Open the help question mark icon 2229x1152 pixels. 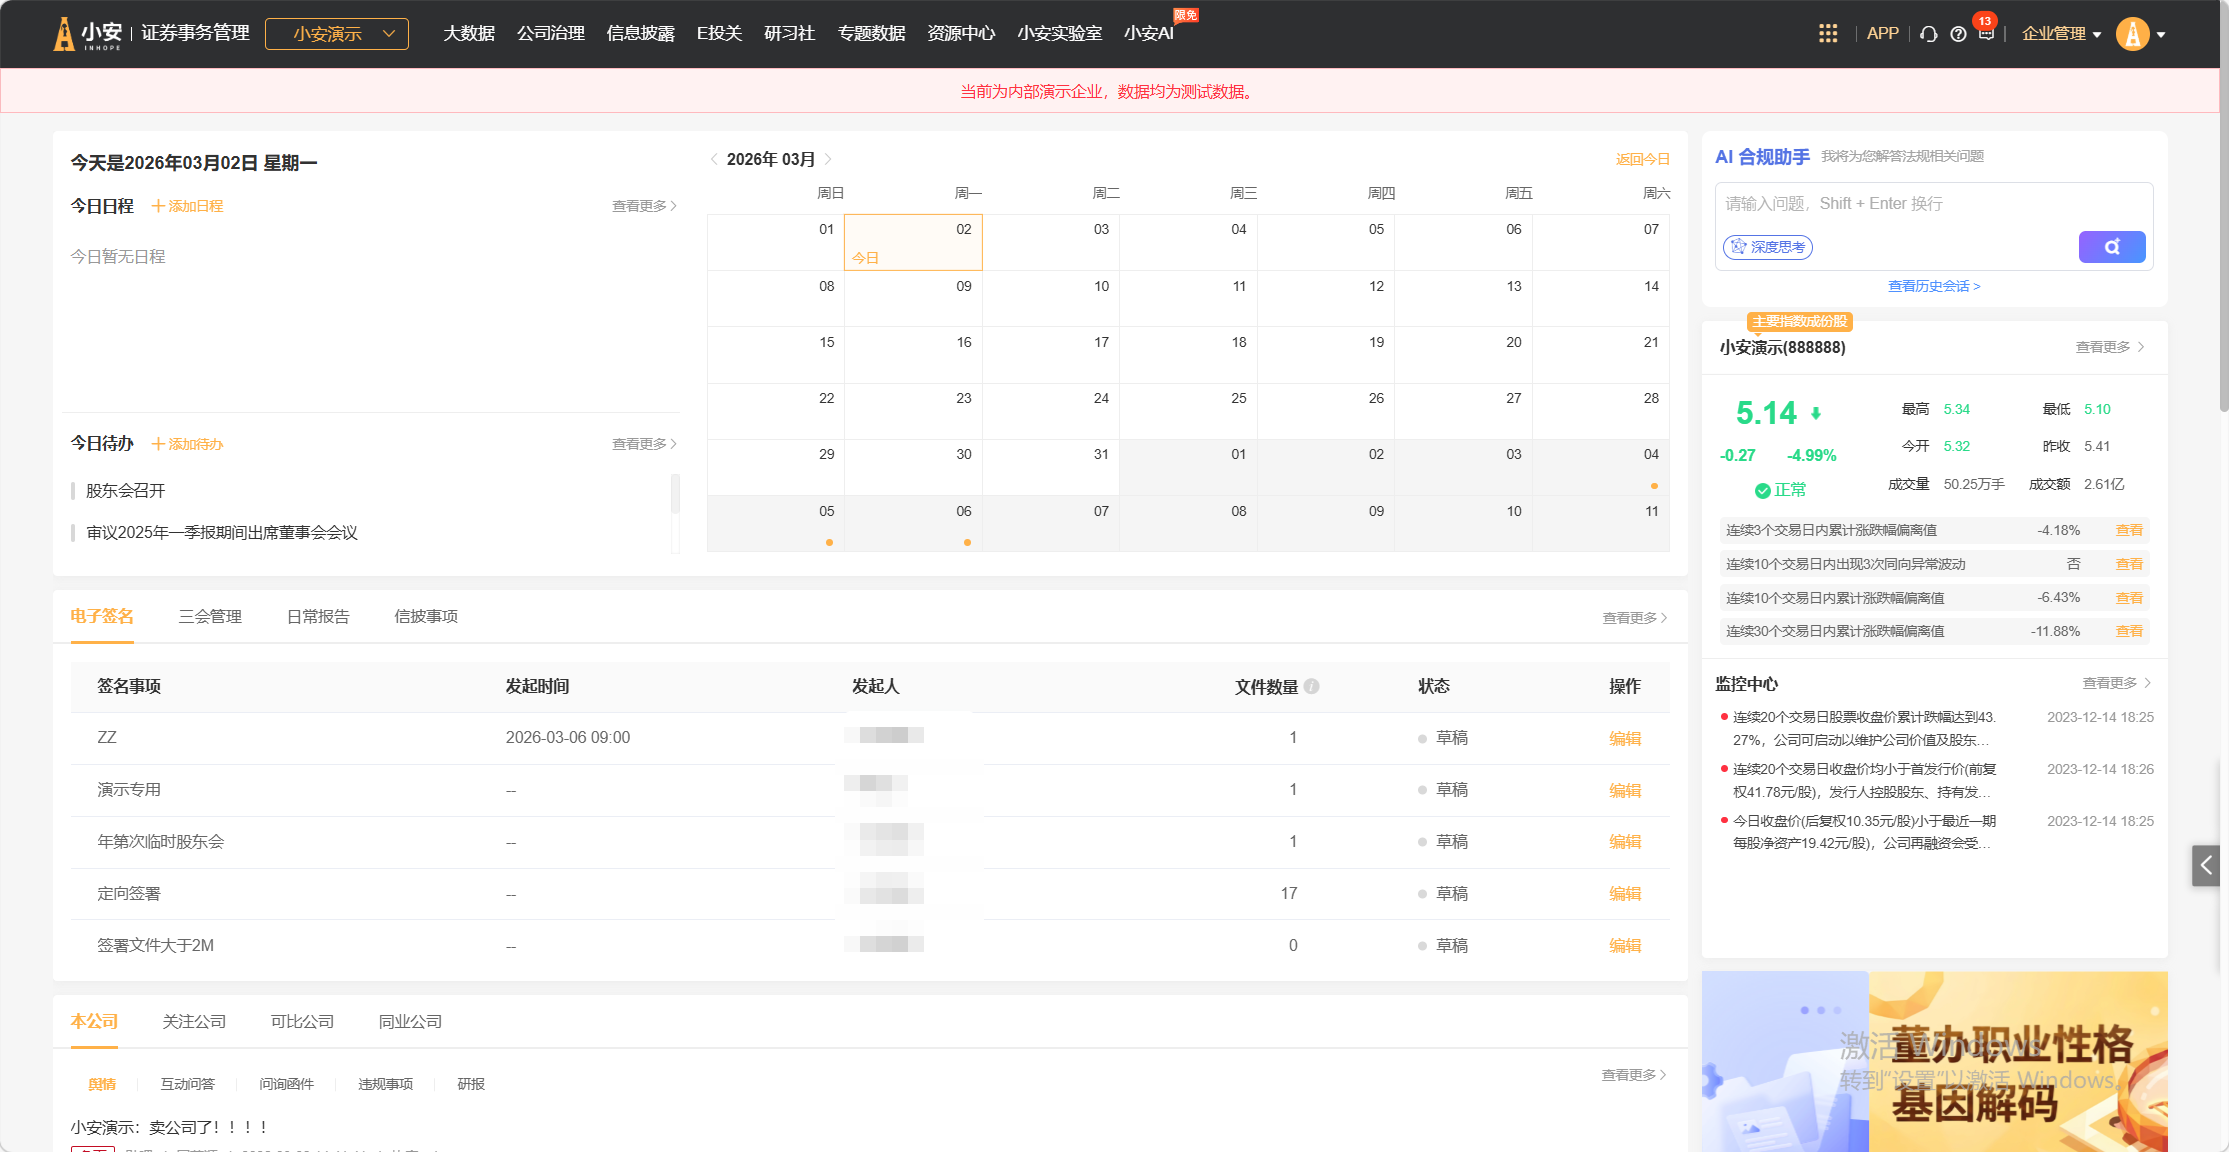pos(1958,34)
